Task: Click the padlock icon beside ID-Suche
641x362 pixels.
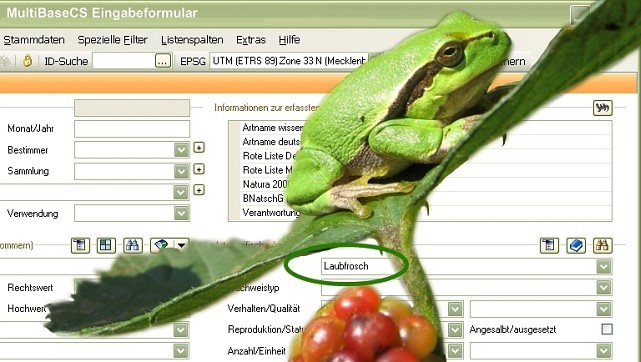Action: [x=27, y=61]
